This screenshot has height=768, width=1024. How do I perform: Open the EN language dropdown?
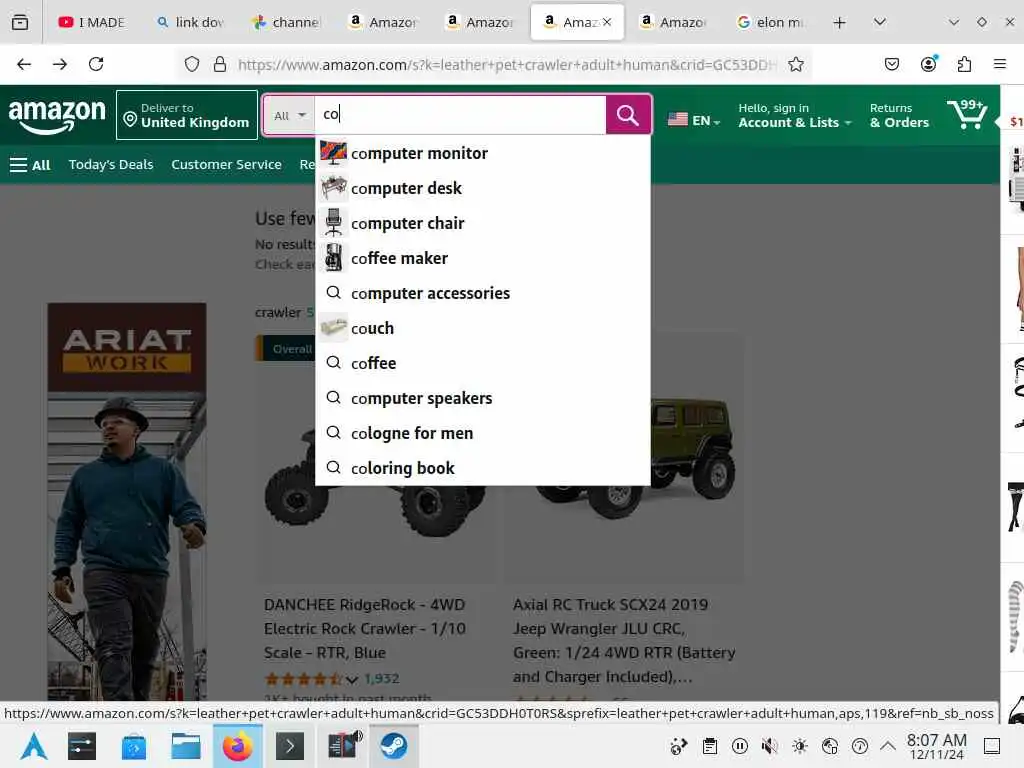(694, 120)
